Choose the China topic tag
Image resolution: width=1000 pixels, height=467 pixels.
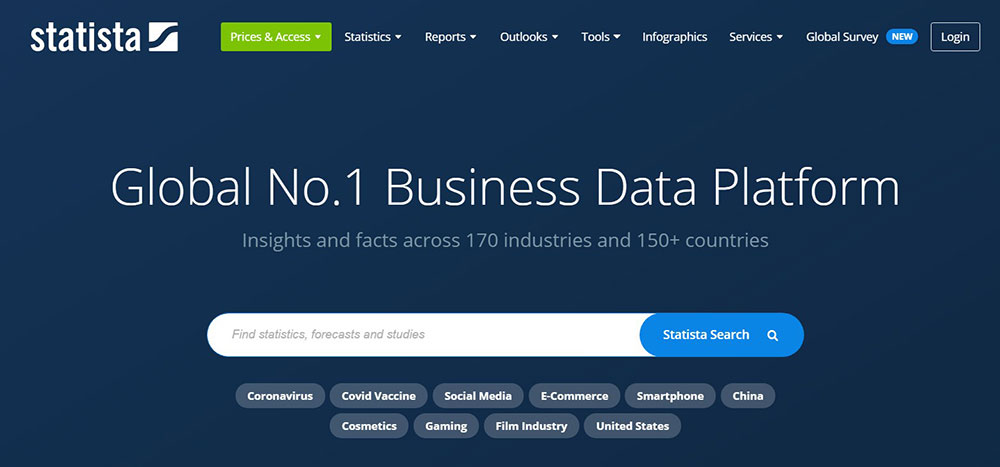pyautogui.click(x=748, y=396)
